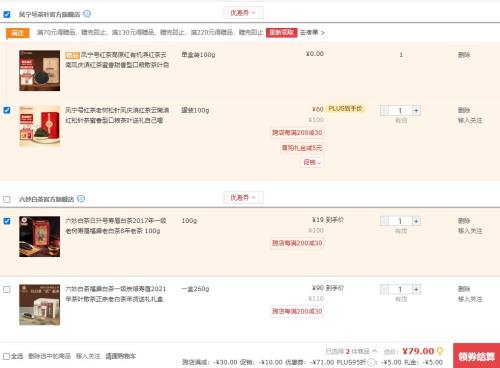Increase quantity of 凤宁号红茶 罐装100g item
The image size is (500, 368).
pyautogui.click(x=416, y=110)
